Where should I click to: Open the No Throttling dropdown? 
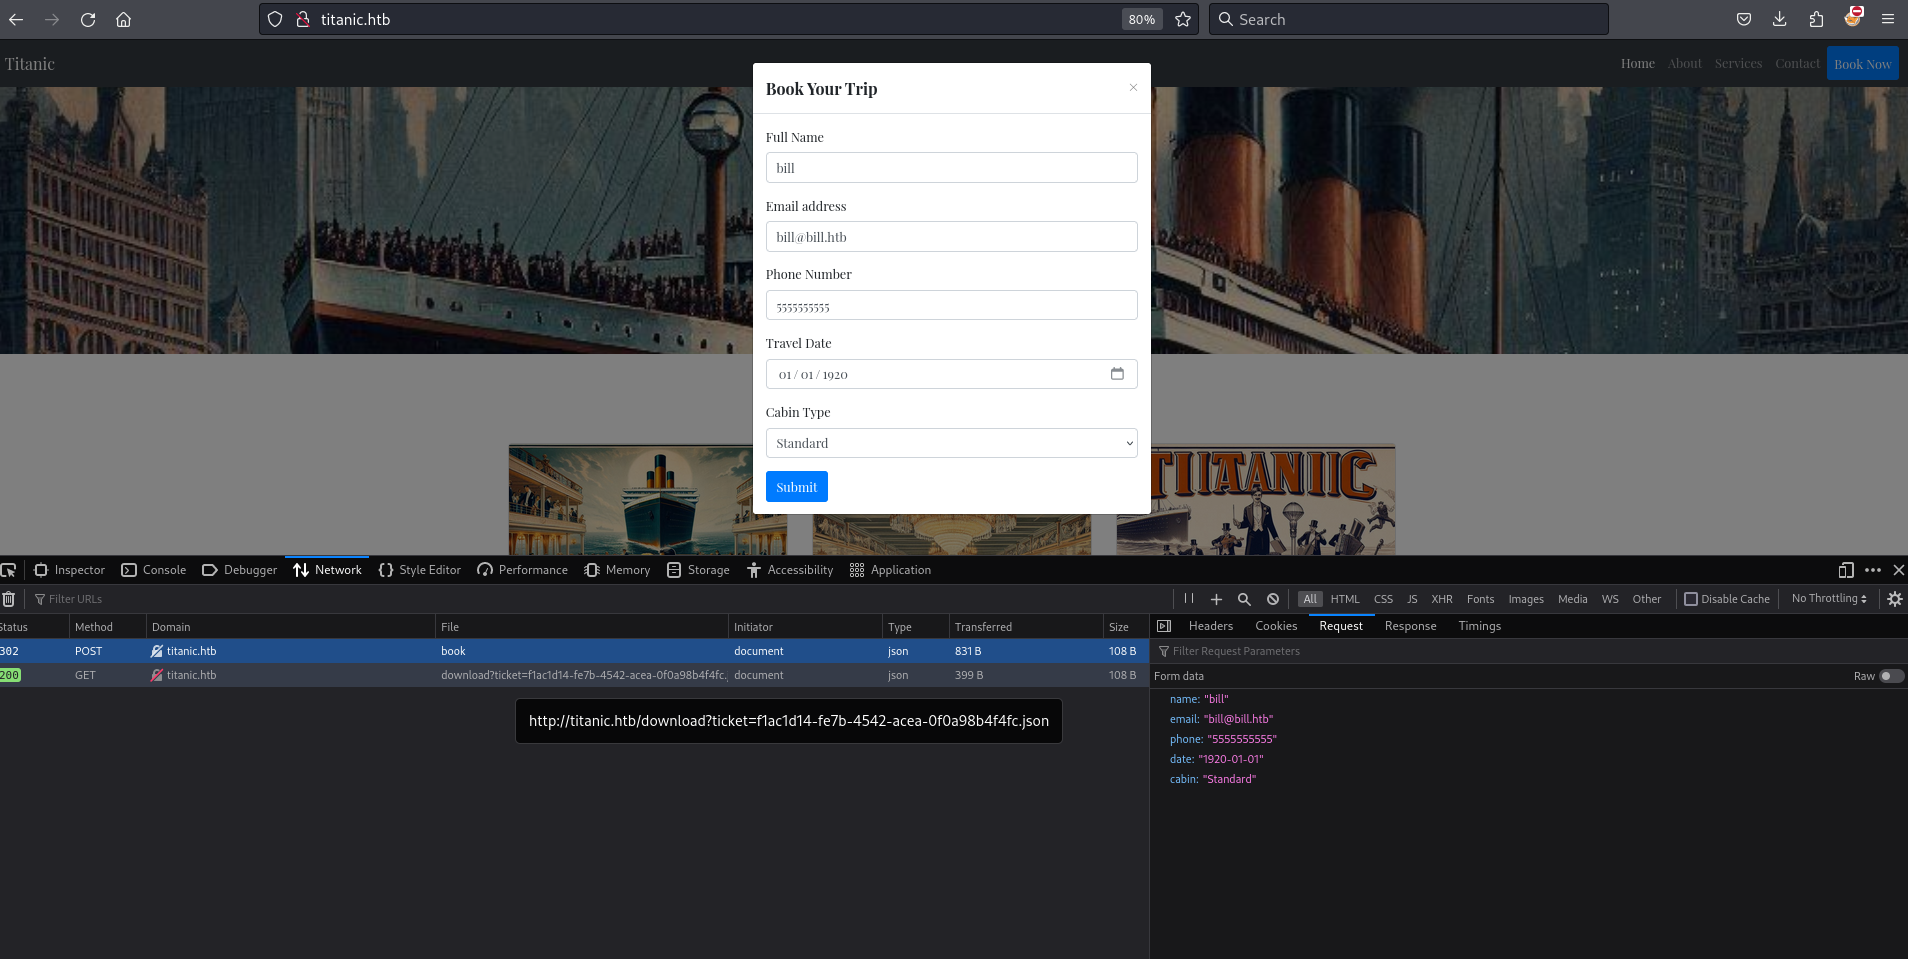coord(1828,599)
